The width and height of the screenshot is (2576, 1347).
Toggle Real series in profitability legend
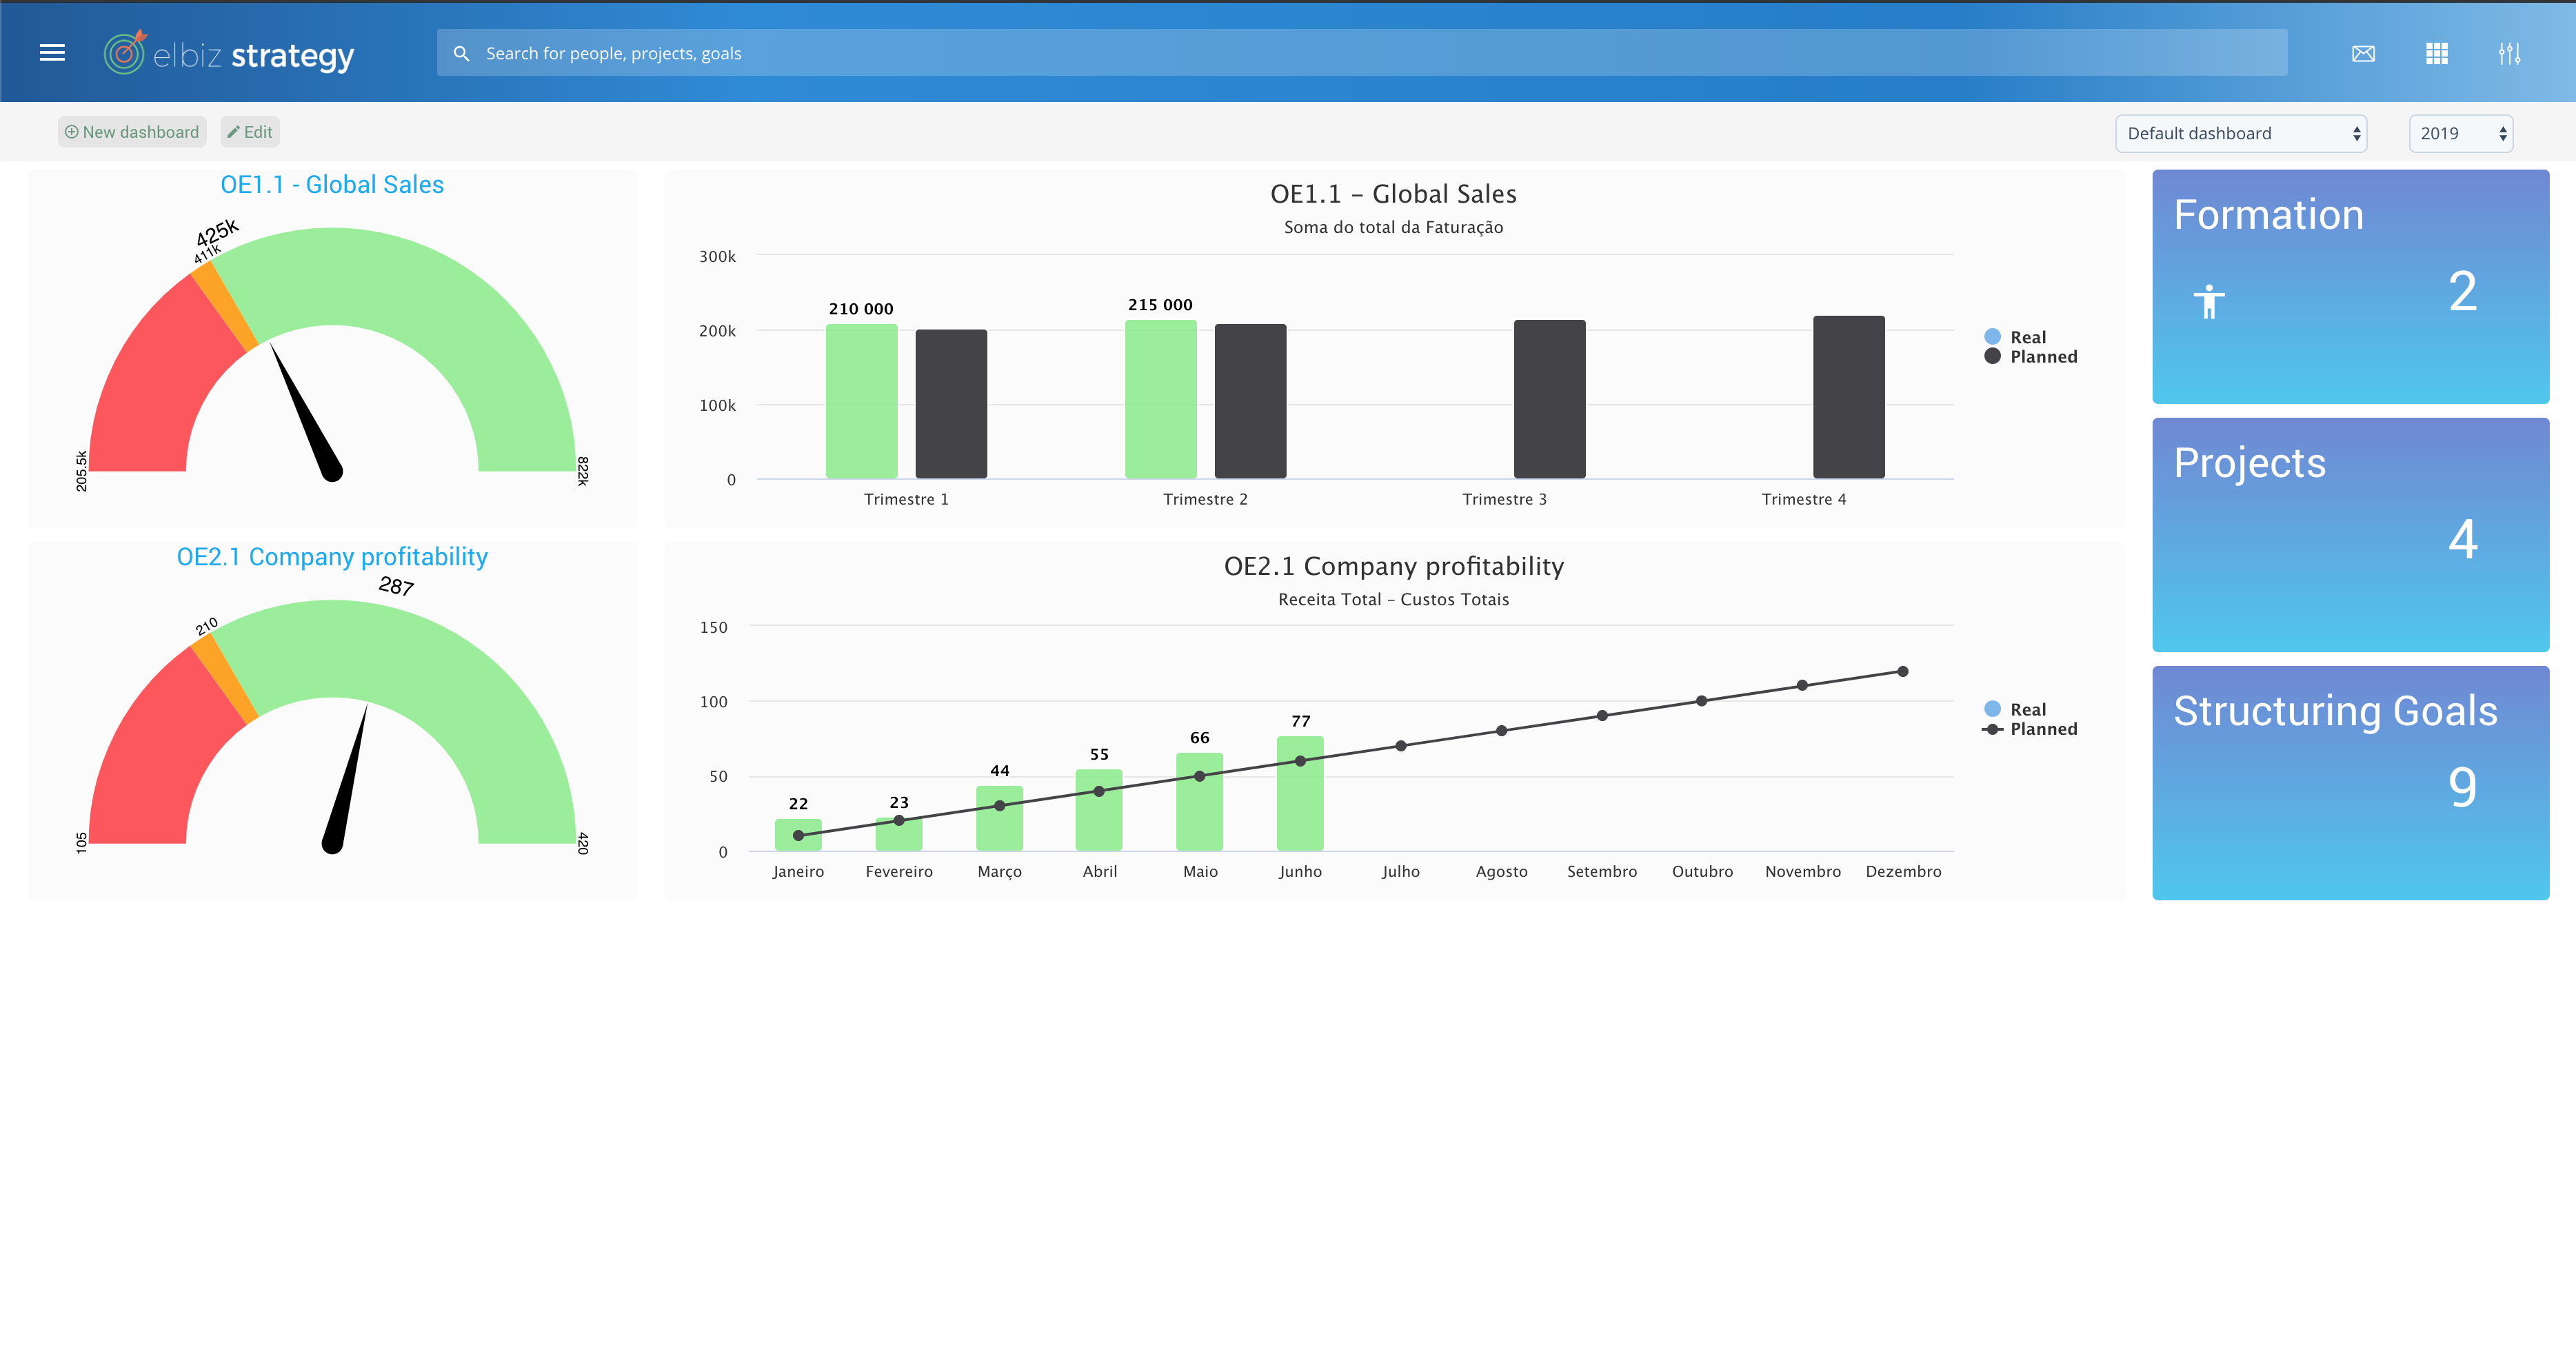(x=2028, y=709)
